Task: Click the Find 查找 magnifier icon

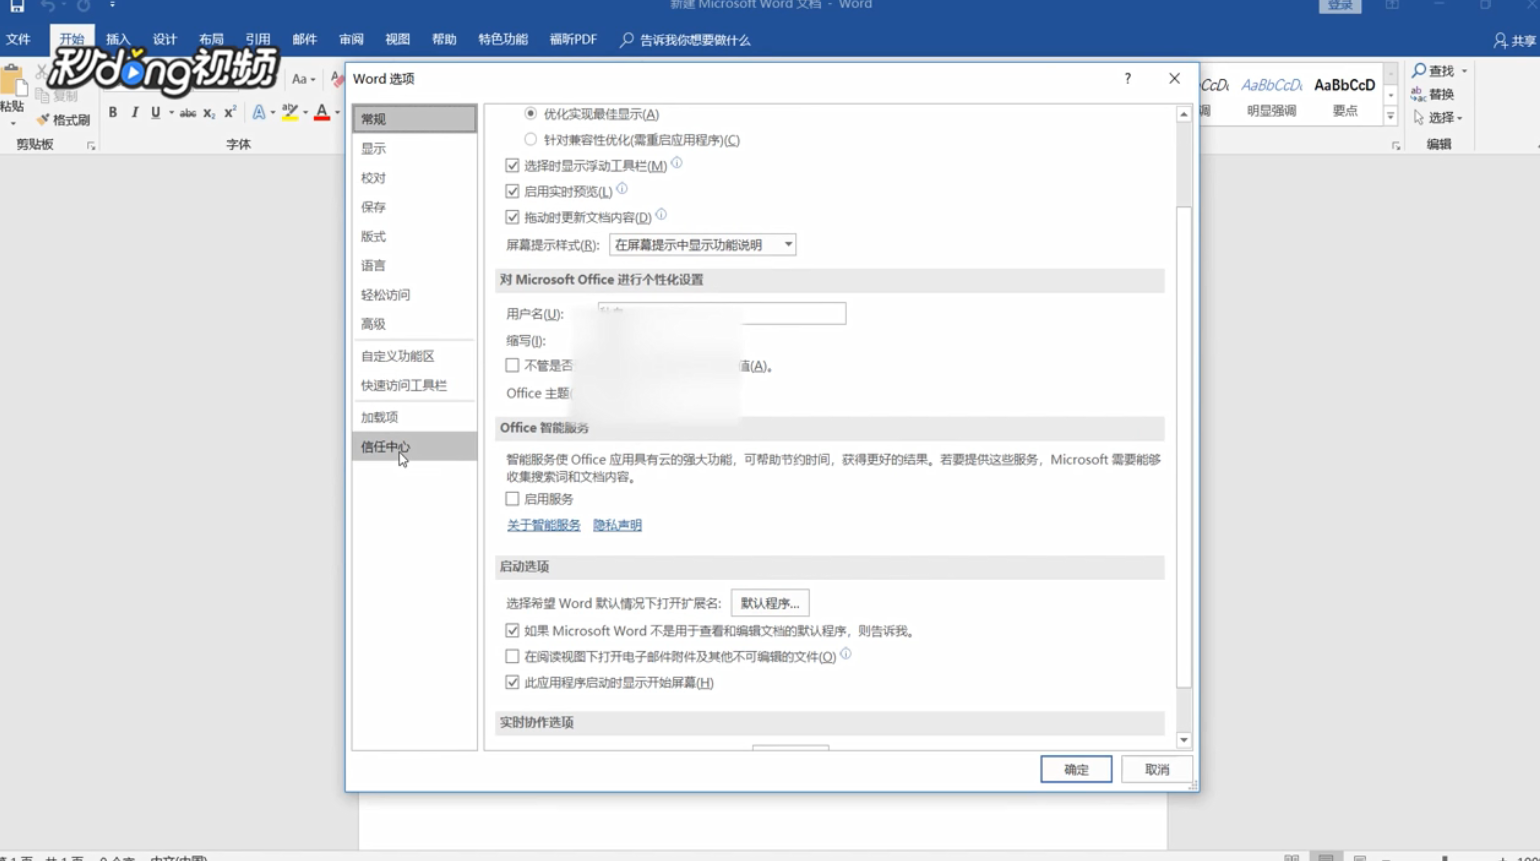Action: (1432, 71)
